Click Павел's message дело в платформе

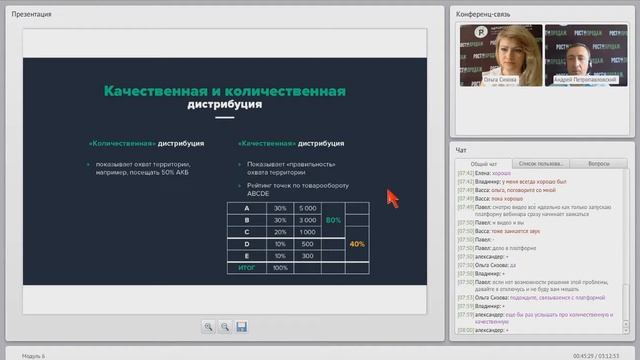(514, 248)
